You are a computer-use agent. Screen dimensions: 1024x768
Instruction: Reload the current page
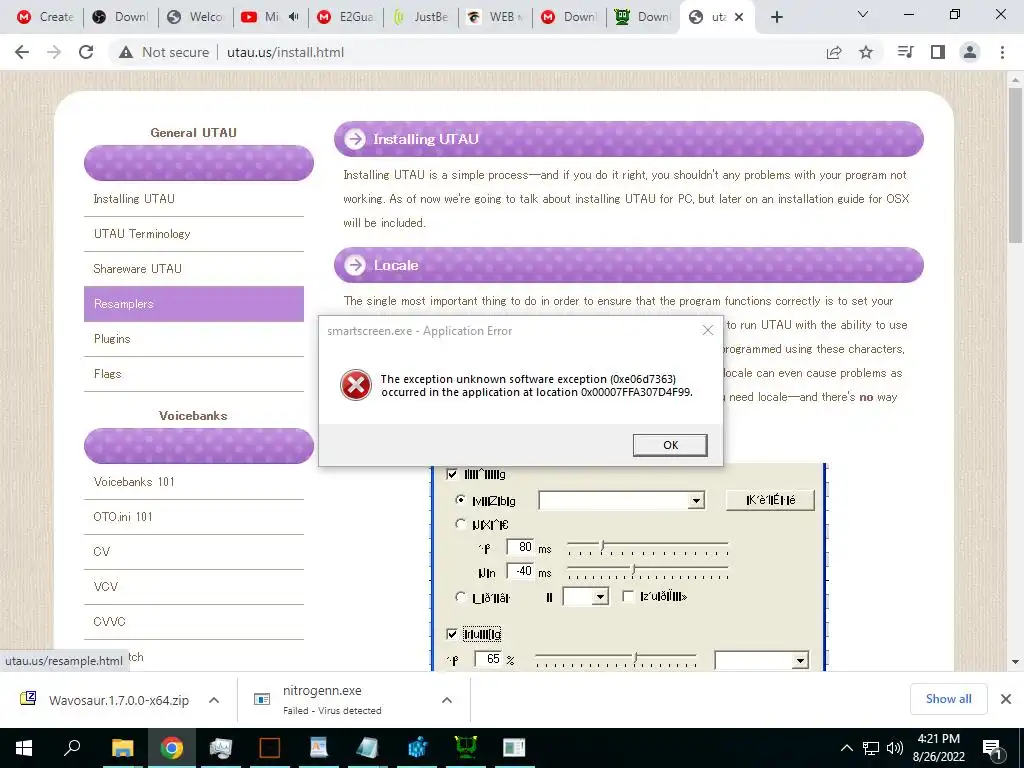(86, 52)
